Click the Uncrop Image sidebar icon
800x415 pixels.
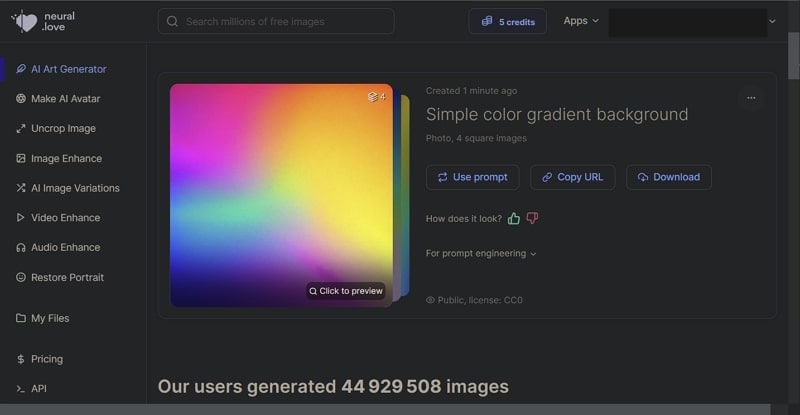(21, 129)
